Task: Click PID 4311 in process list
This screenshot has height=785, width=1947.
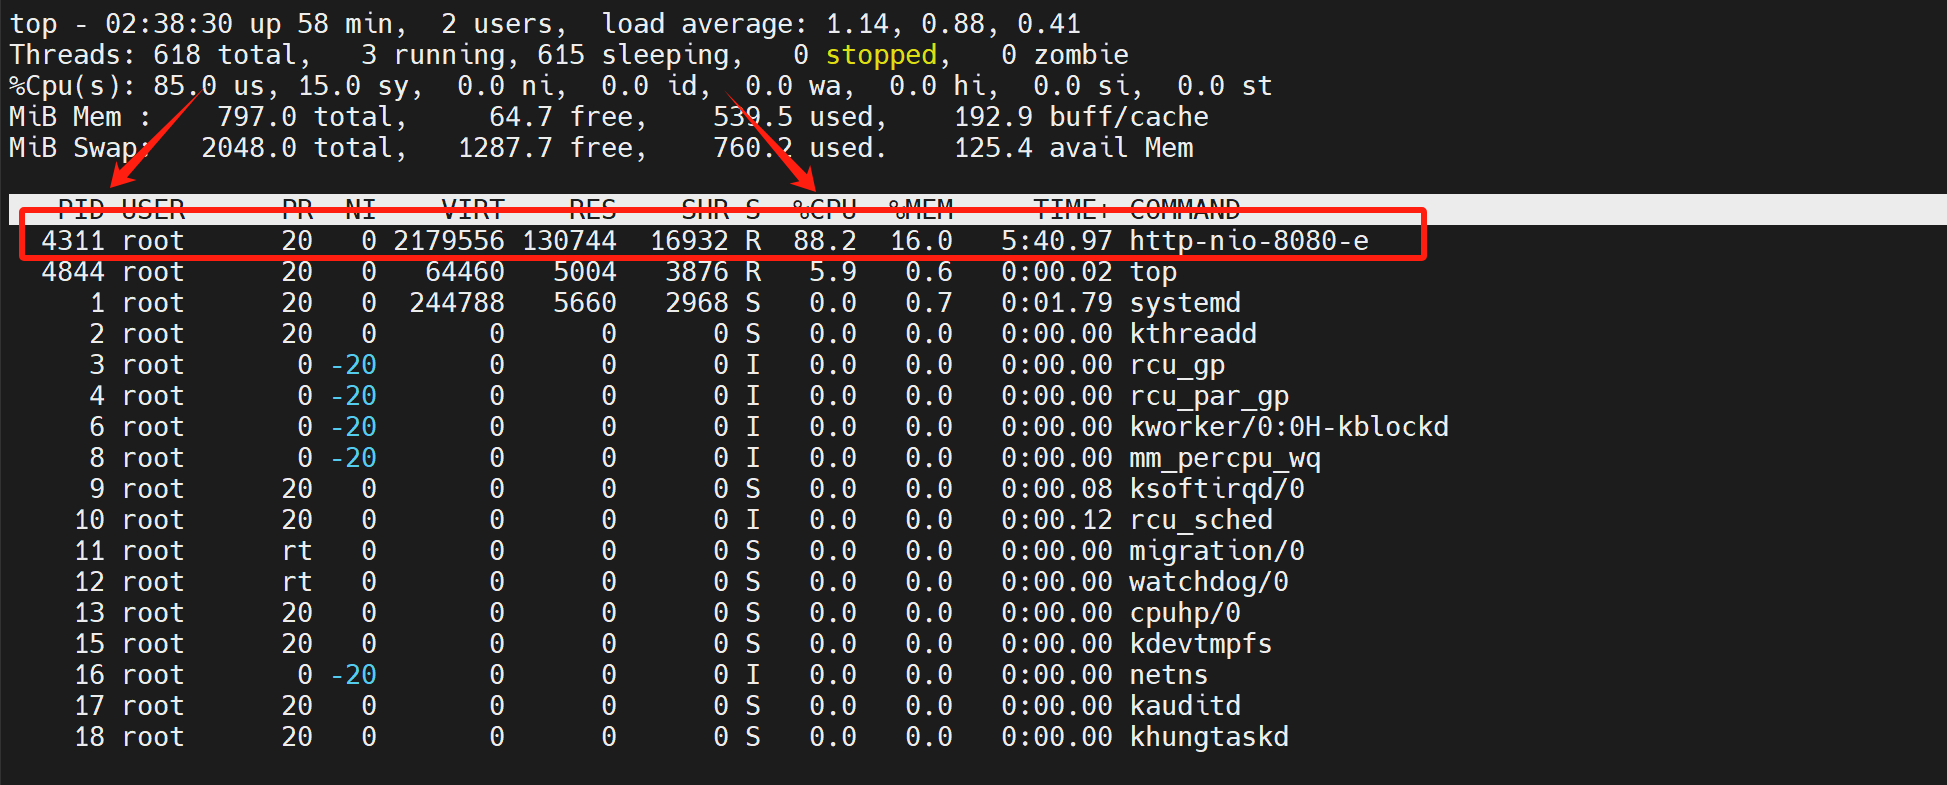Action: [73, 241]
